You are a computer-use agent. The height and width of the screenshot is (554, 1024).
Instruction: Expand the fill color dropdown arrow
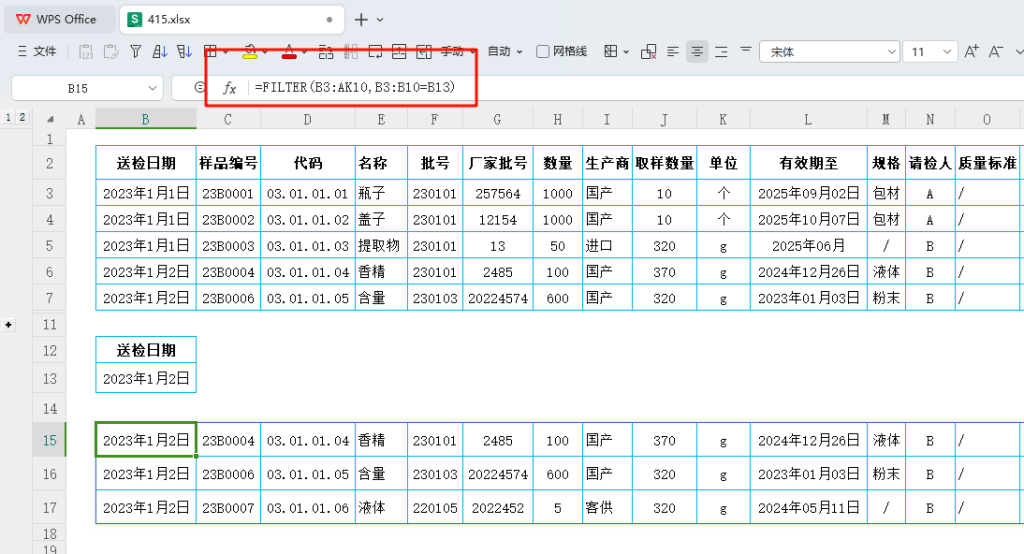[x=264, y=52]
